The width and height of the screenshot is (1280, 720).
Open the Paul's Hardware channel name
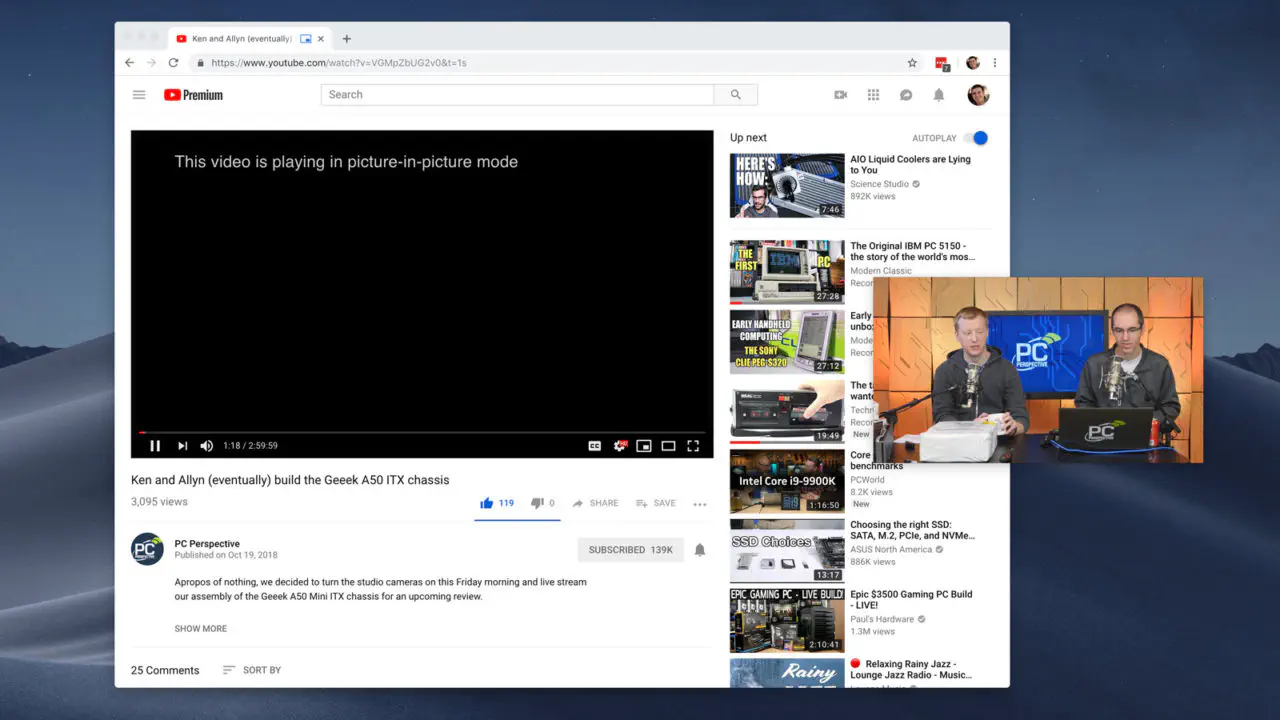coord(883,619)
